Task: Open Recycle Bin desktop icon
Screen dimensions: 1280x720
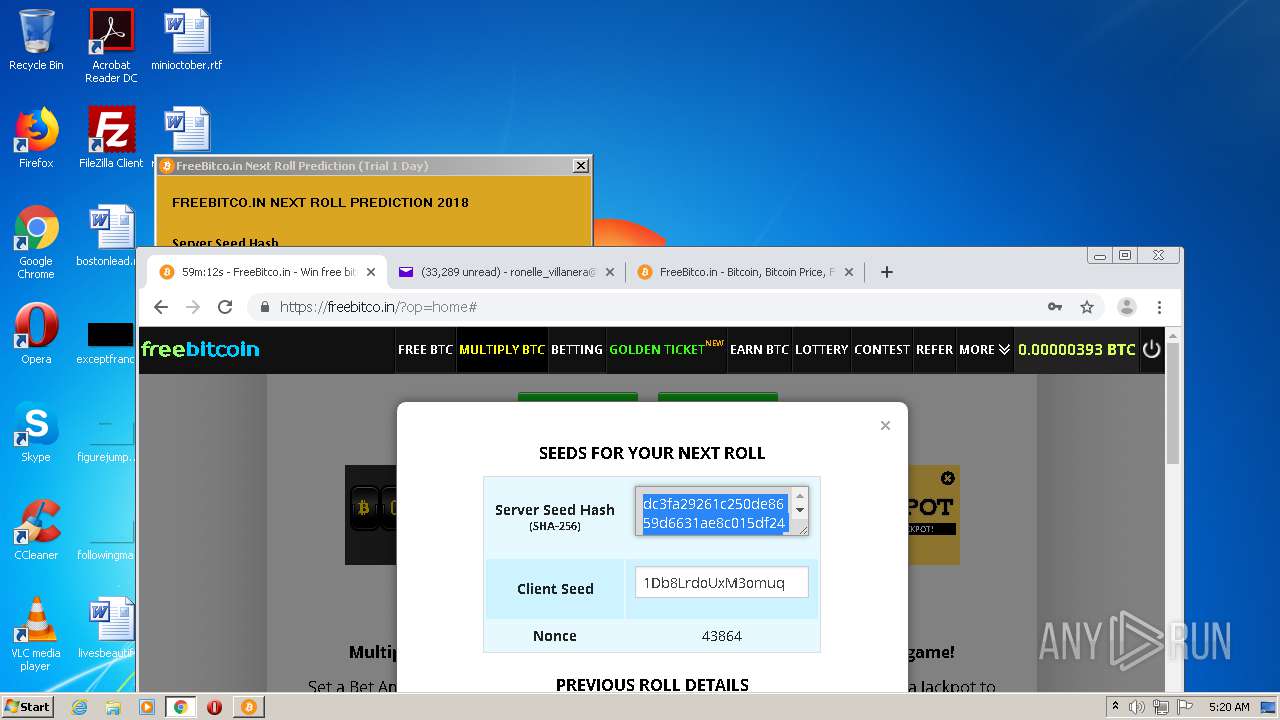Action: click(36, 40)
